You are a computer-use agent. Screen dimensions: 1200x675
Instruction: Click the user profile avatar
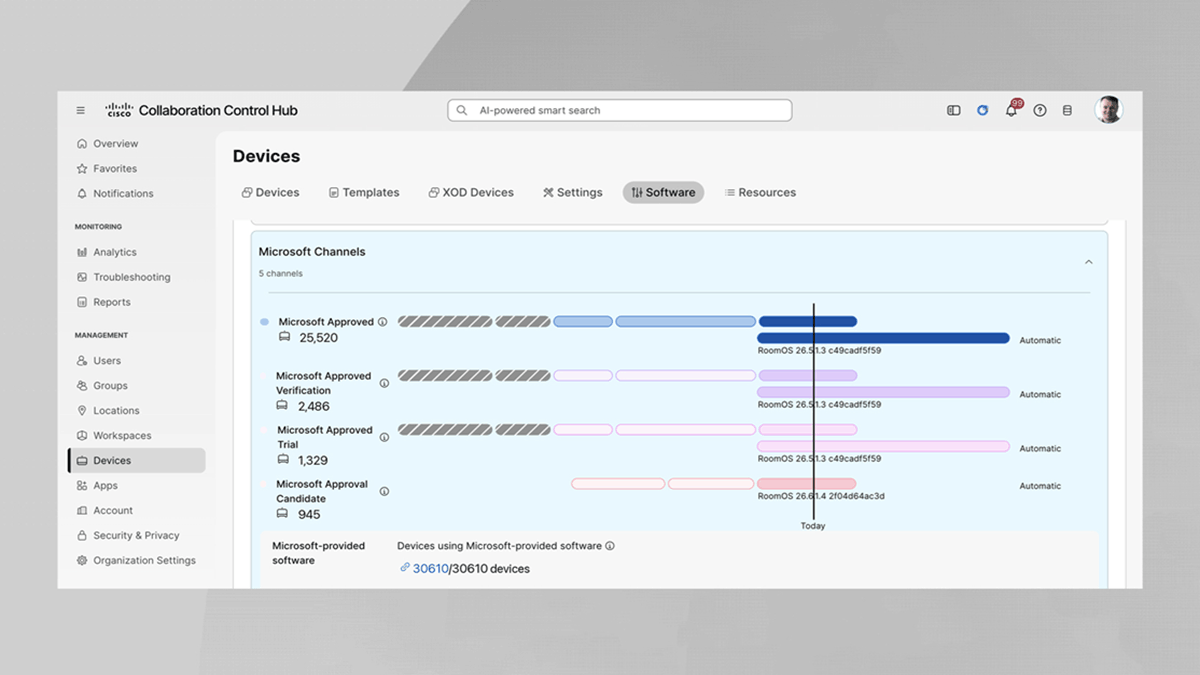point(1108,110)
